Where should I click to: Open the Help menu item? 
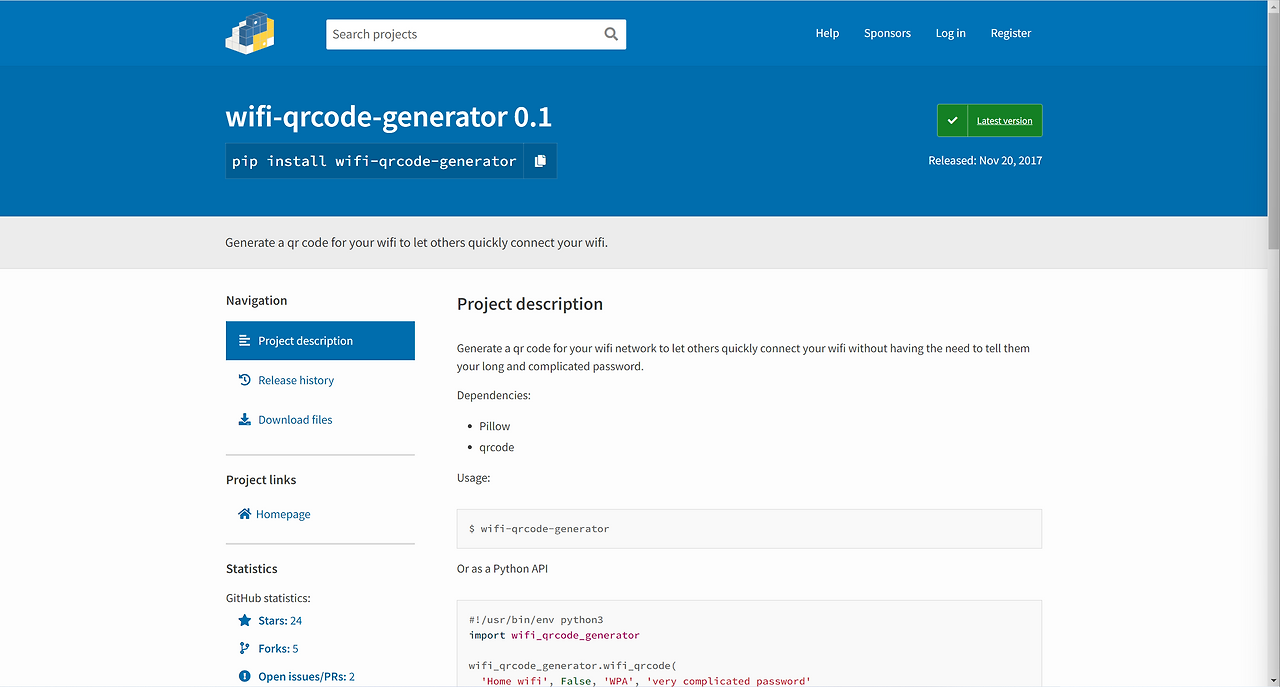click(827, 33)
